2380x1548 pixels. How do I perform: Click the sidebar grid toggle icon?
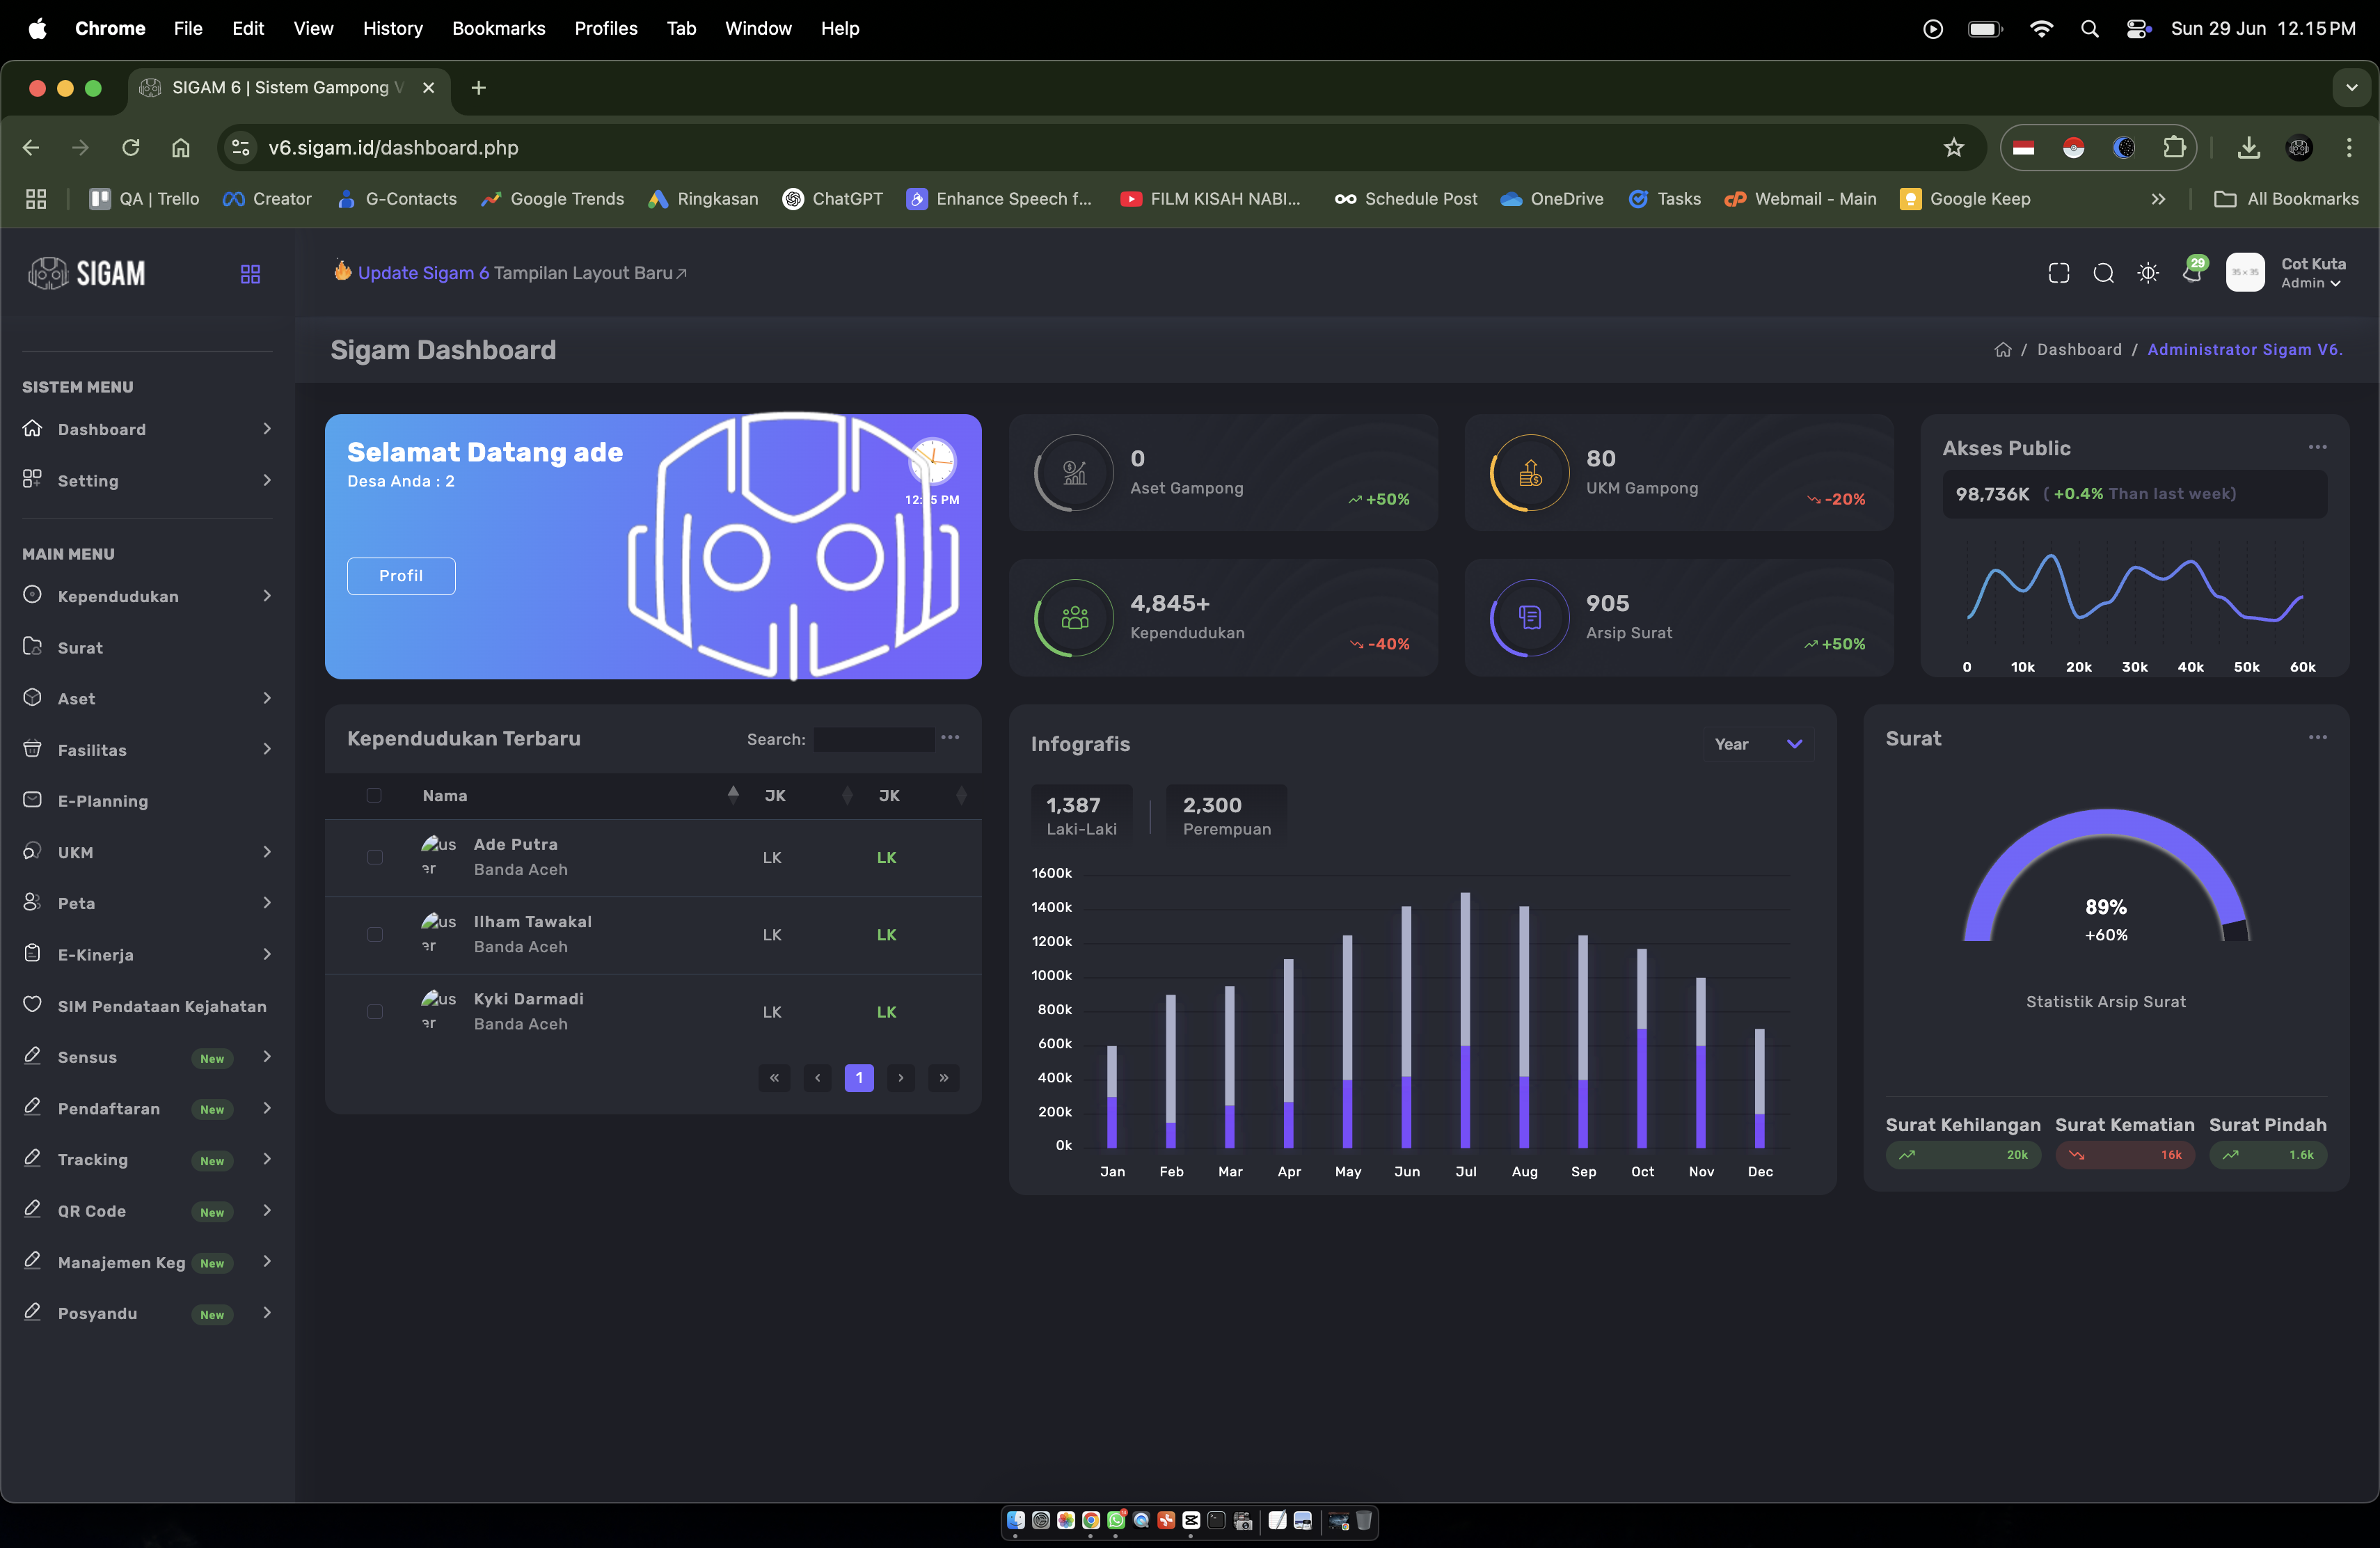tap(250, 274)
